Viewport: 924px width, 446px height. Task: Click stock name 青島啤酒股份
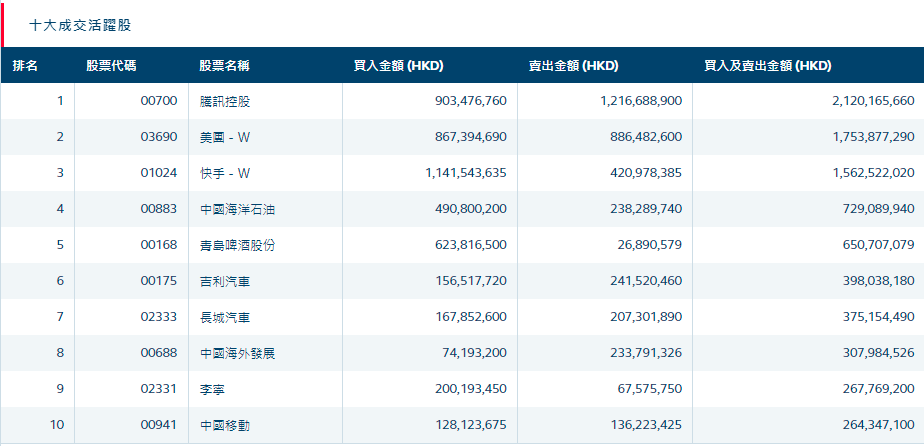(237, 245)
